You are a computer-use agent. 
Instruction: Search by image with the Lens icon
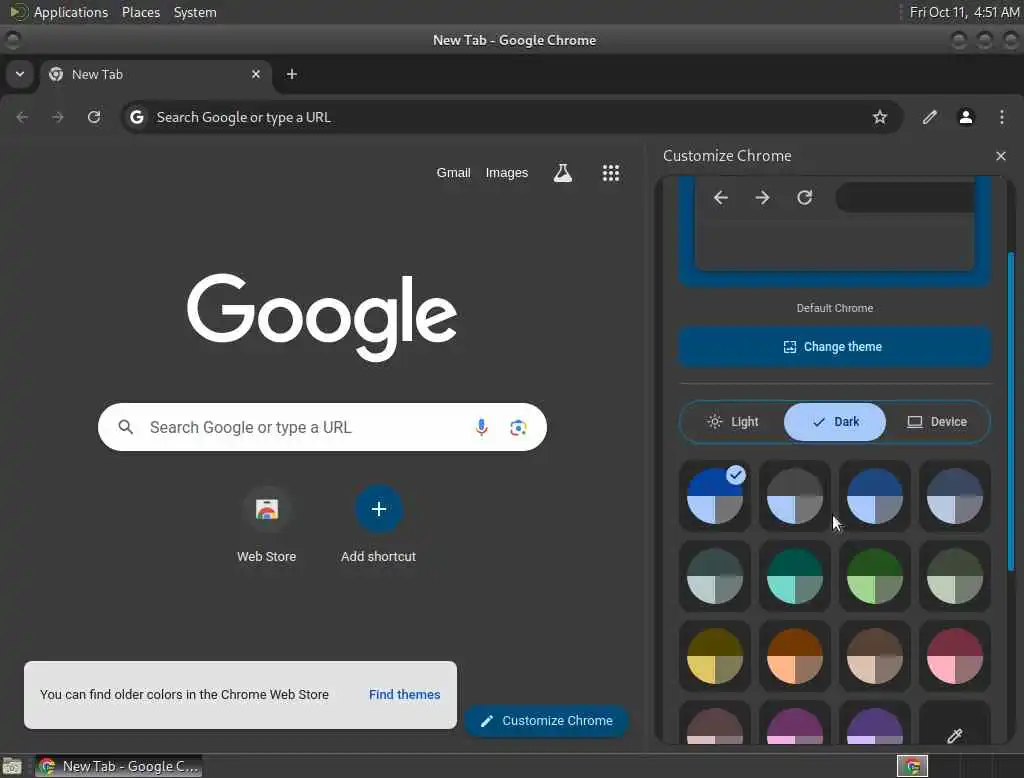coord(518,427)
